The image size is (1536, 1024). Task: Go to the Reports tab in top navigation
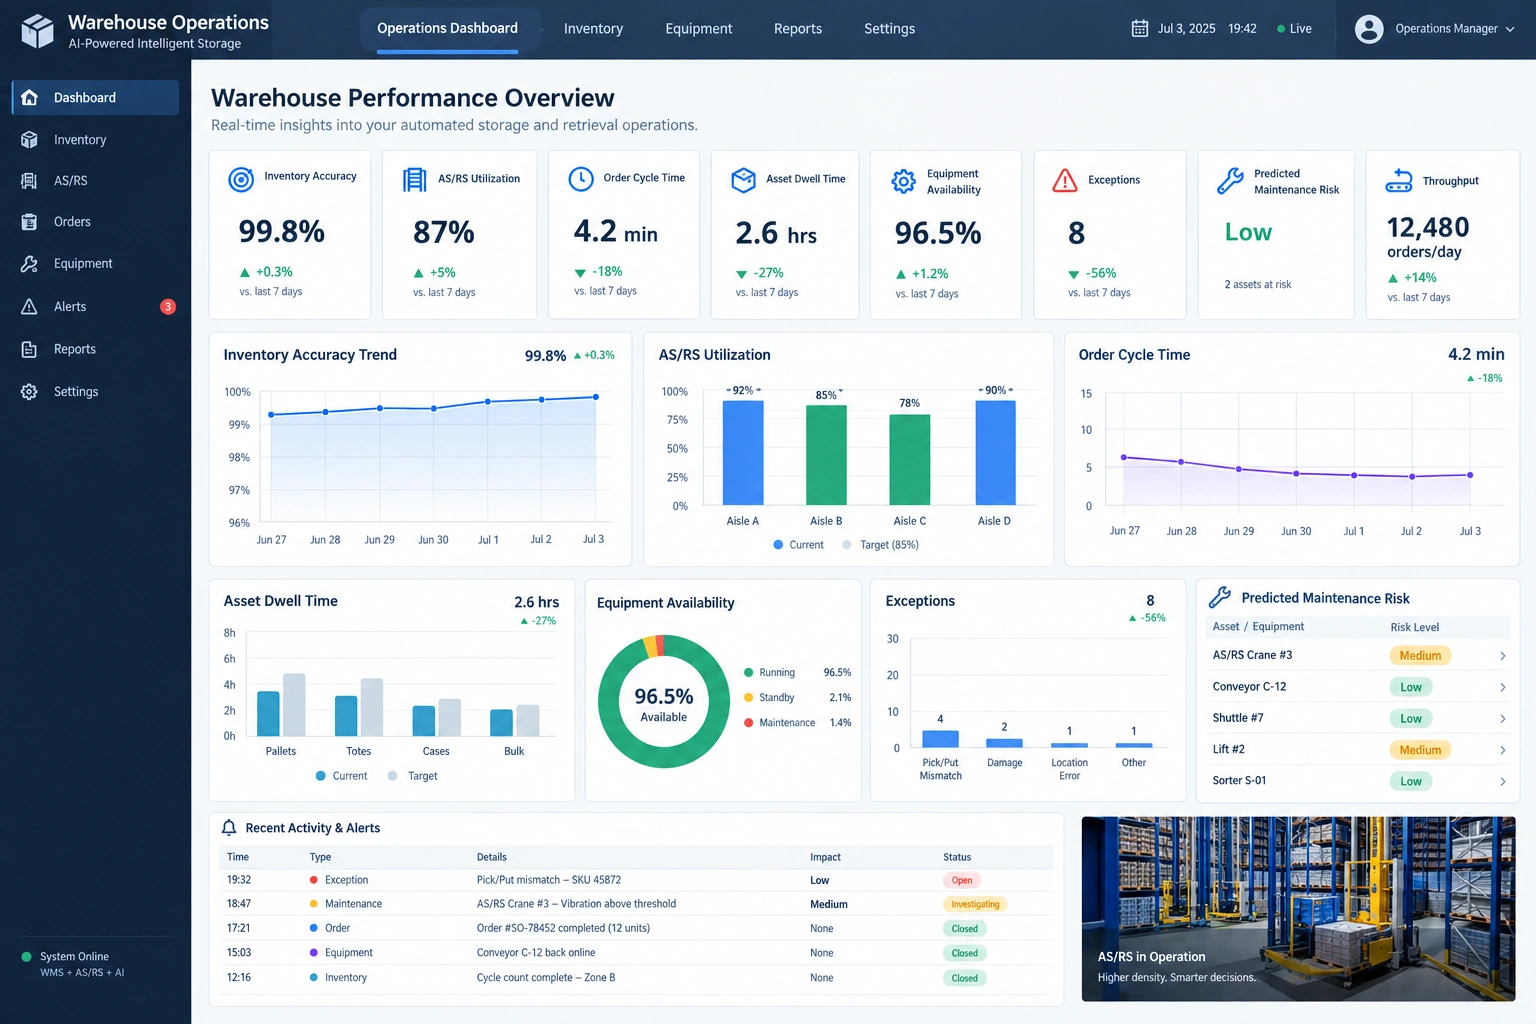(798, 29)
